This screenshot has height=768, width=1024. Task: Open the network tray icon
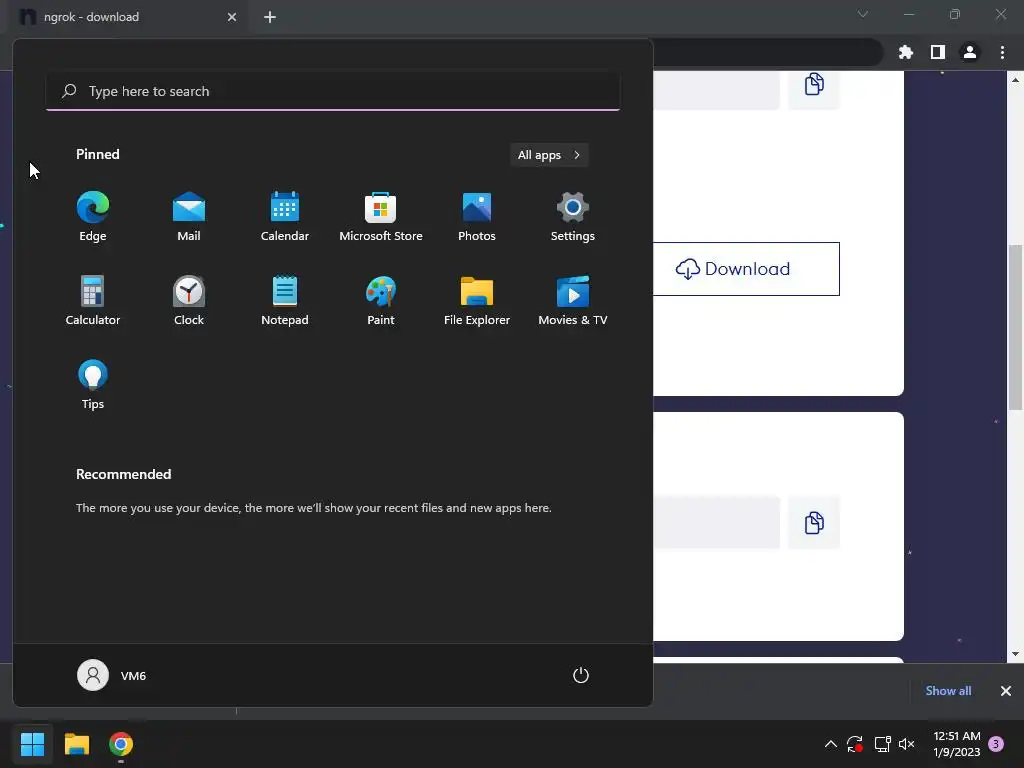pos(882,744)
